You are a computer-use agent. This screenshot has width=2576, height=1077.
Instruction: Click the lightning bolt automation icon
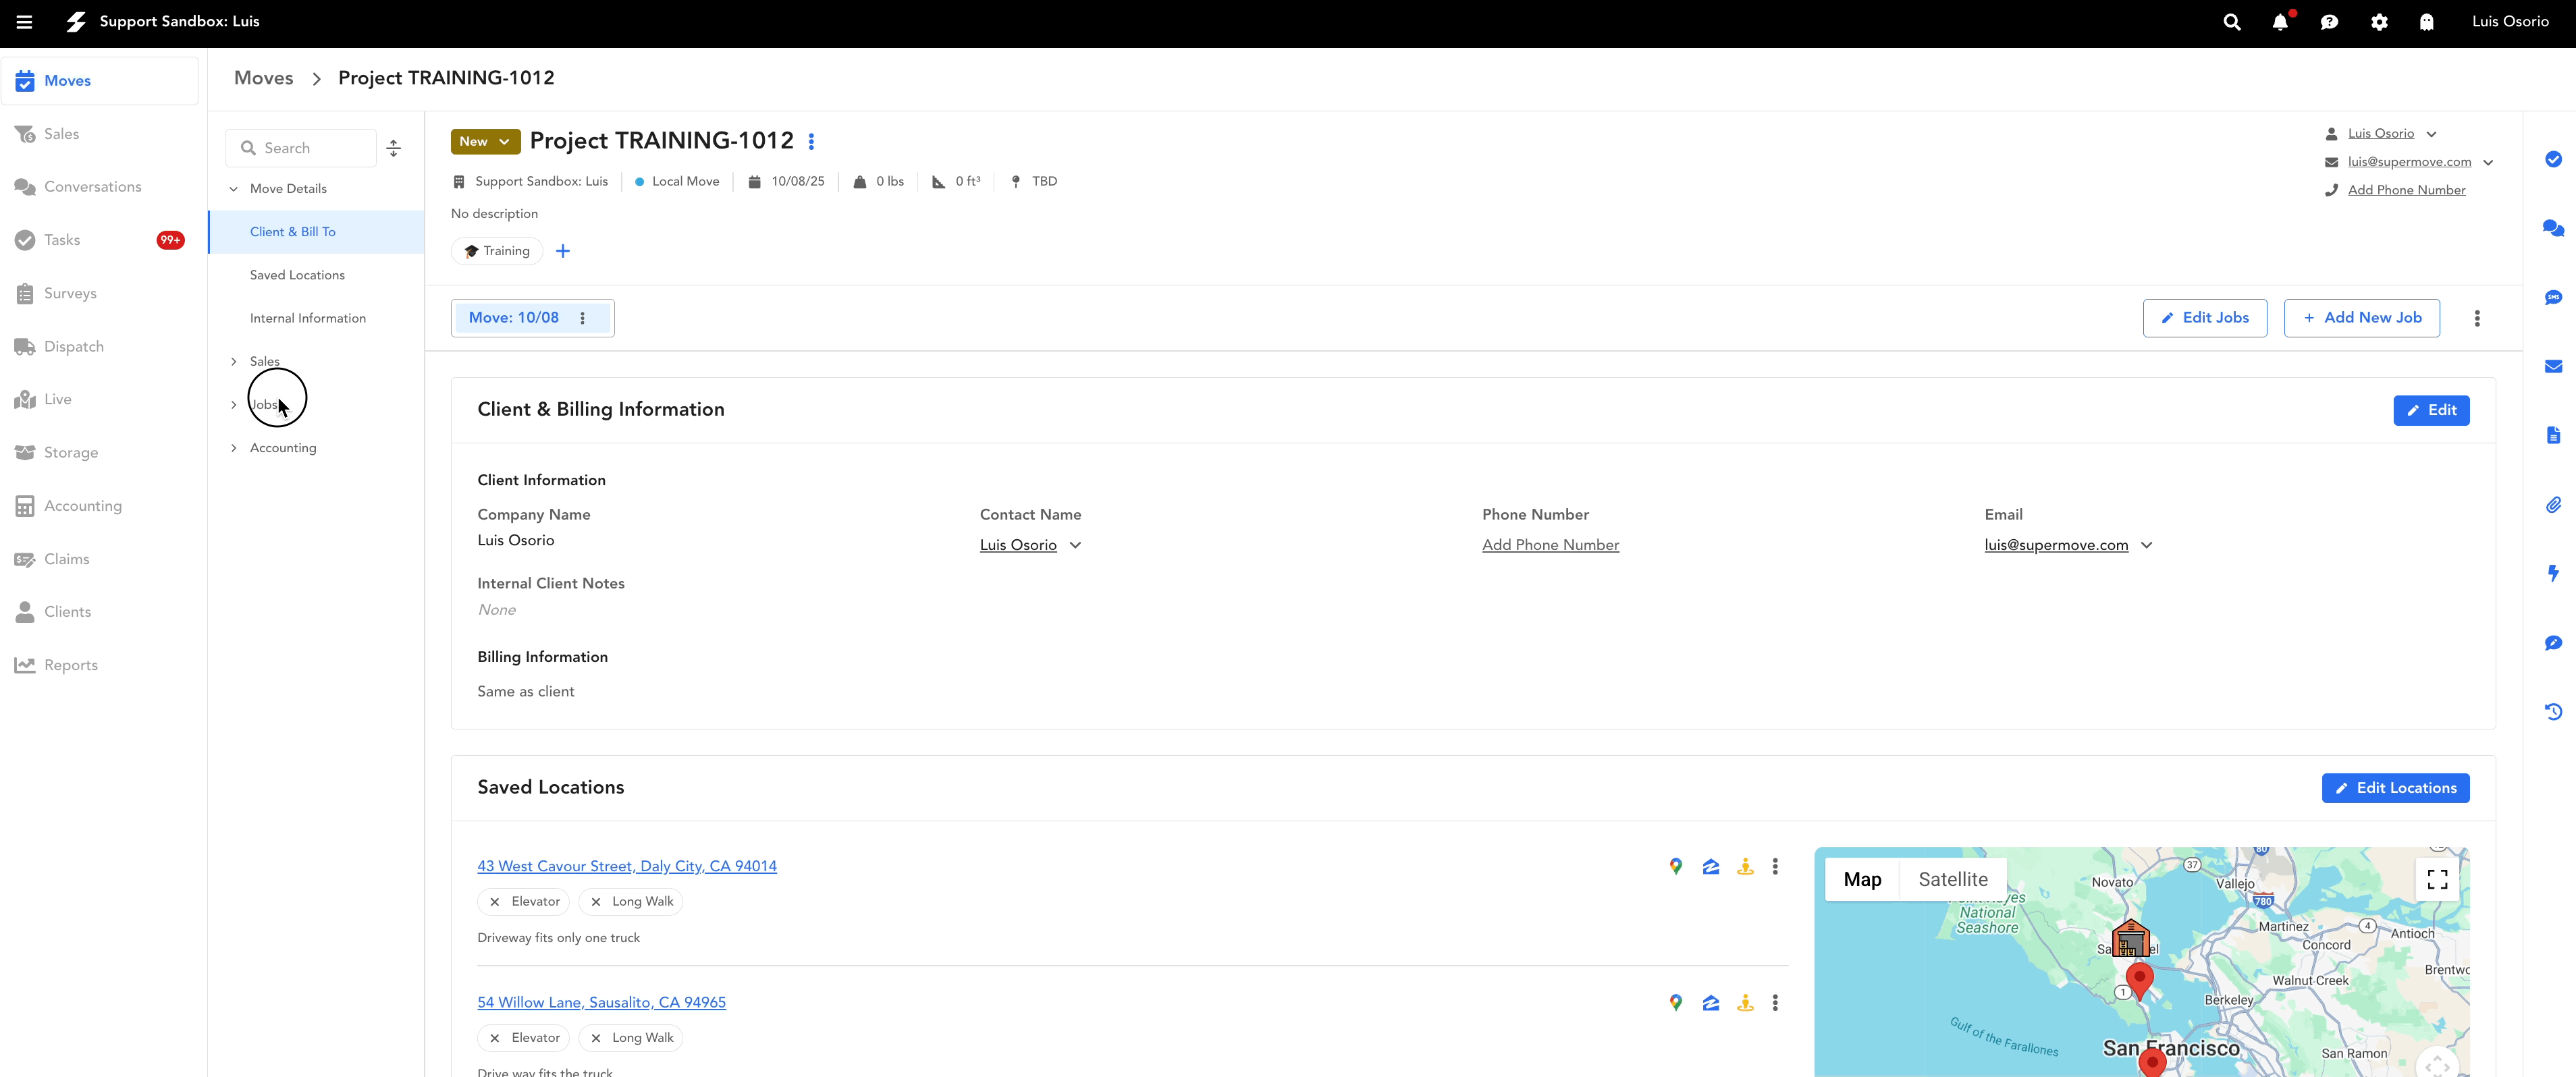[2553, 573]
